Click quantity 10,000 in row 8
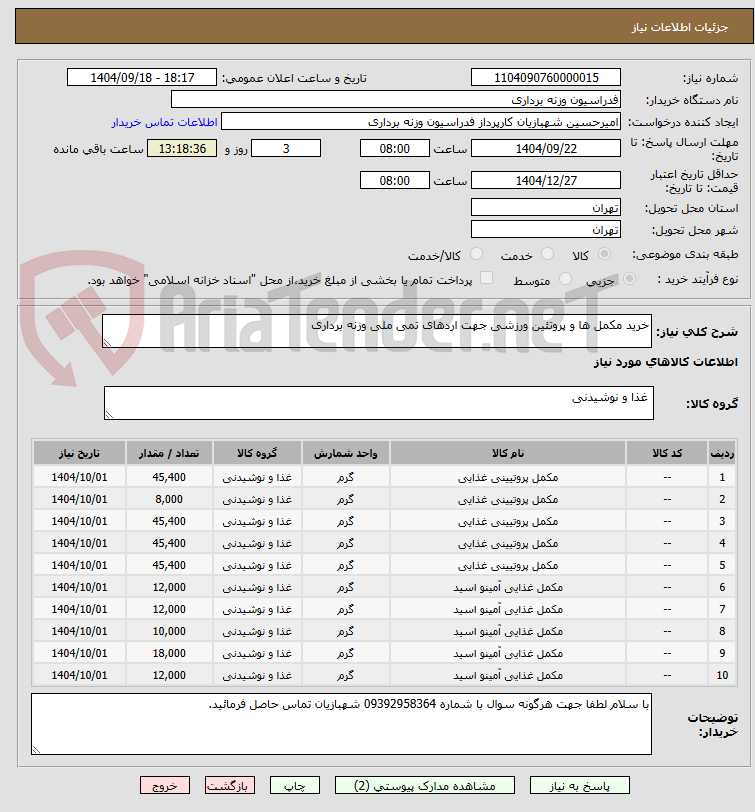This screenshot has height=812, width=755. pos(169,631)
